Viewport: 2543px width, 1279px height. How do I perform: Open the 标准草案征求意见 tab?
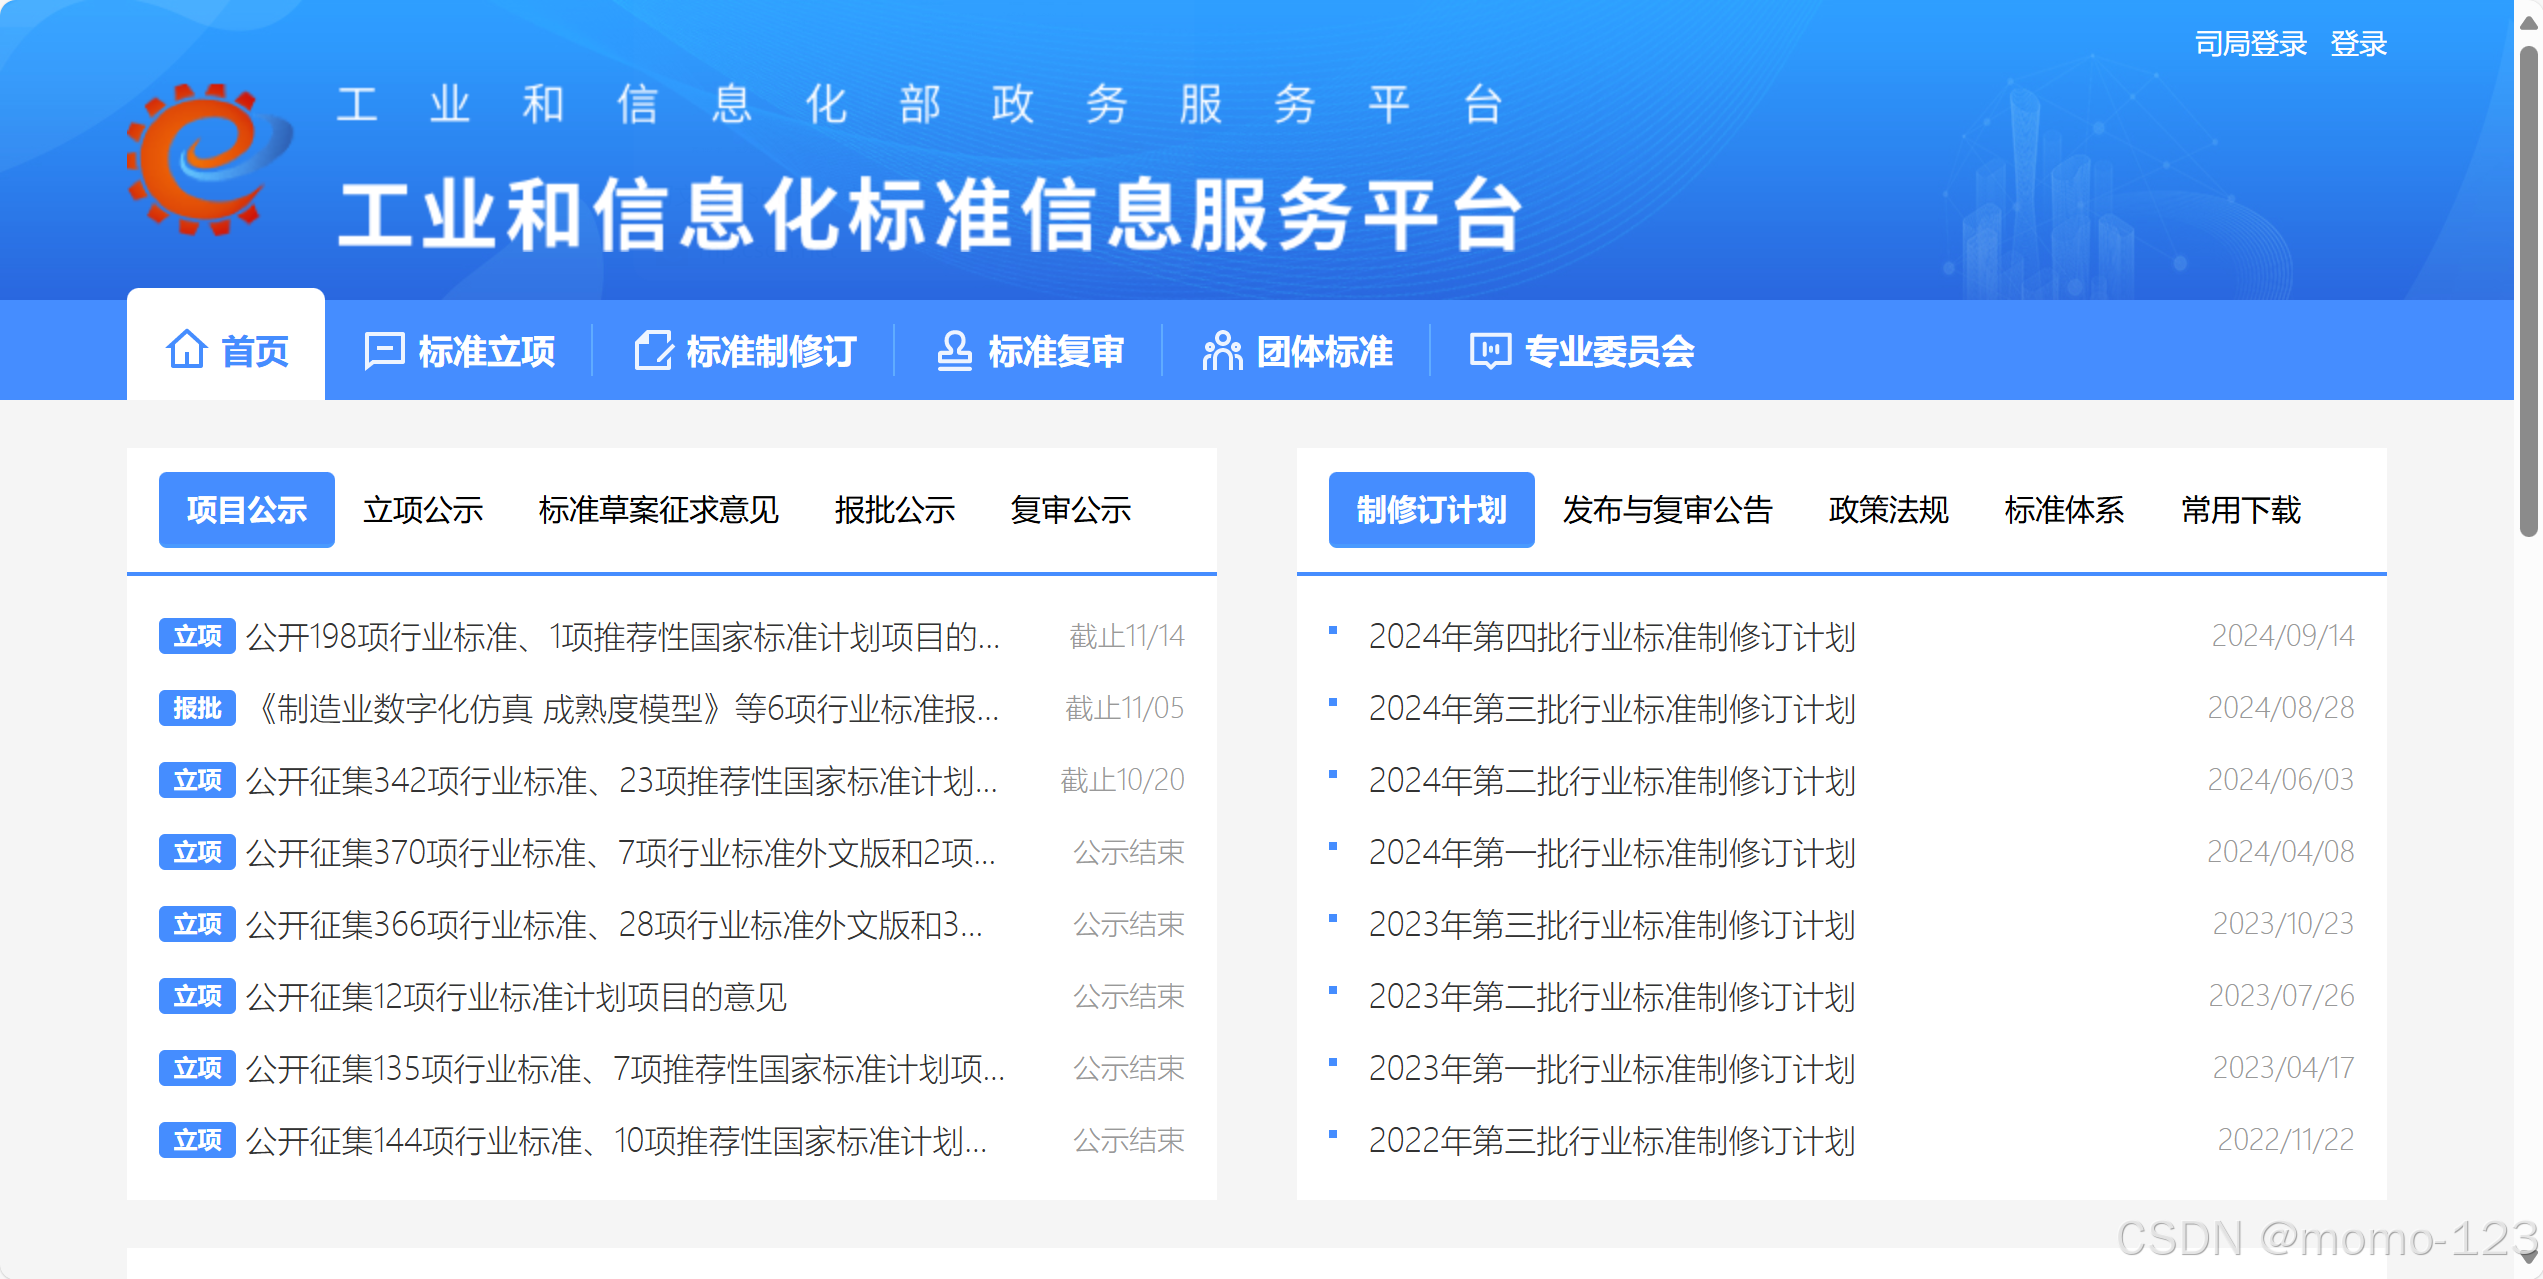(658, 510)
